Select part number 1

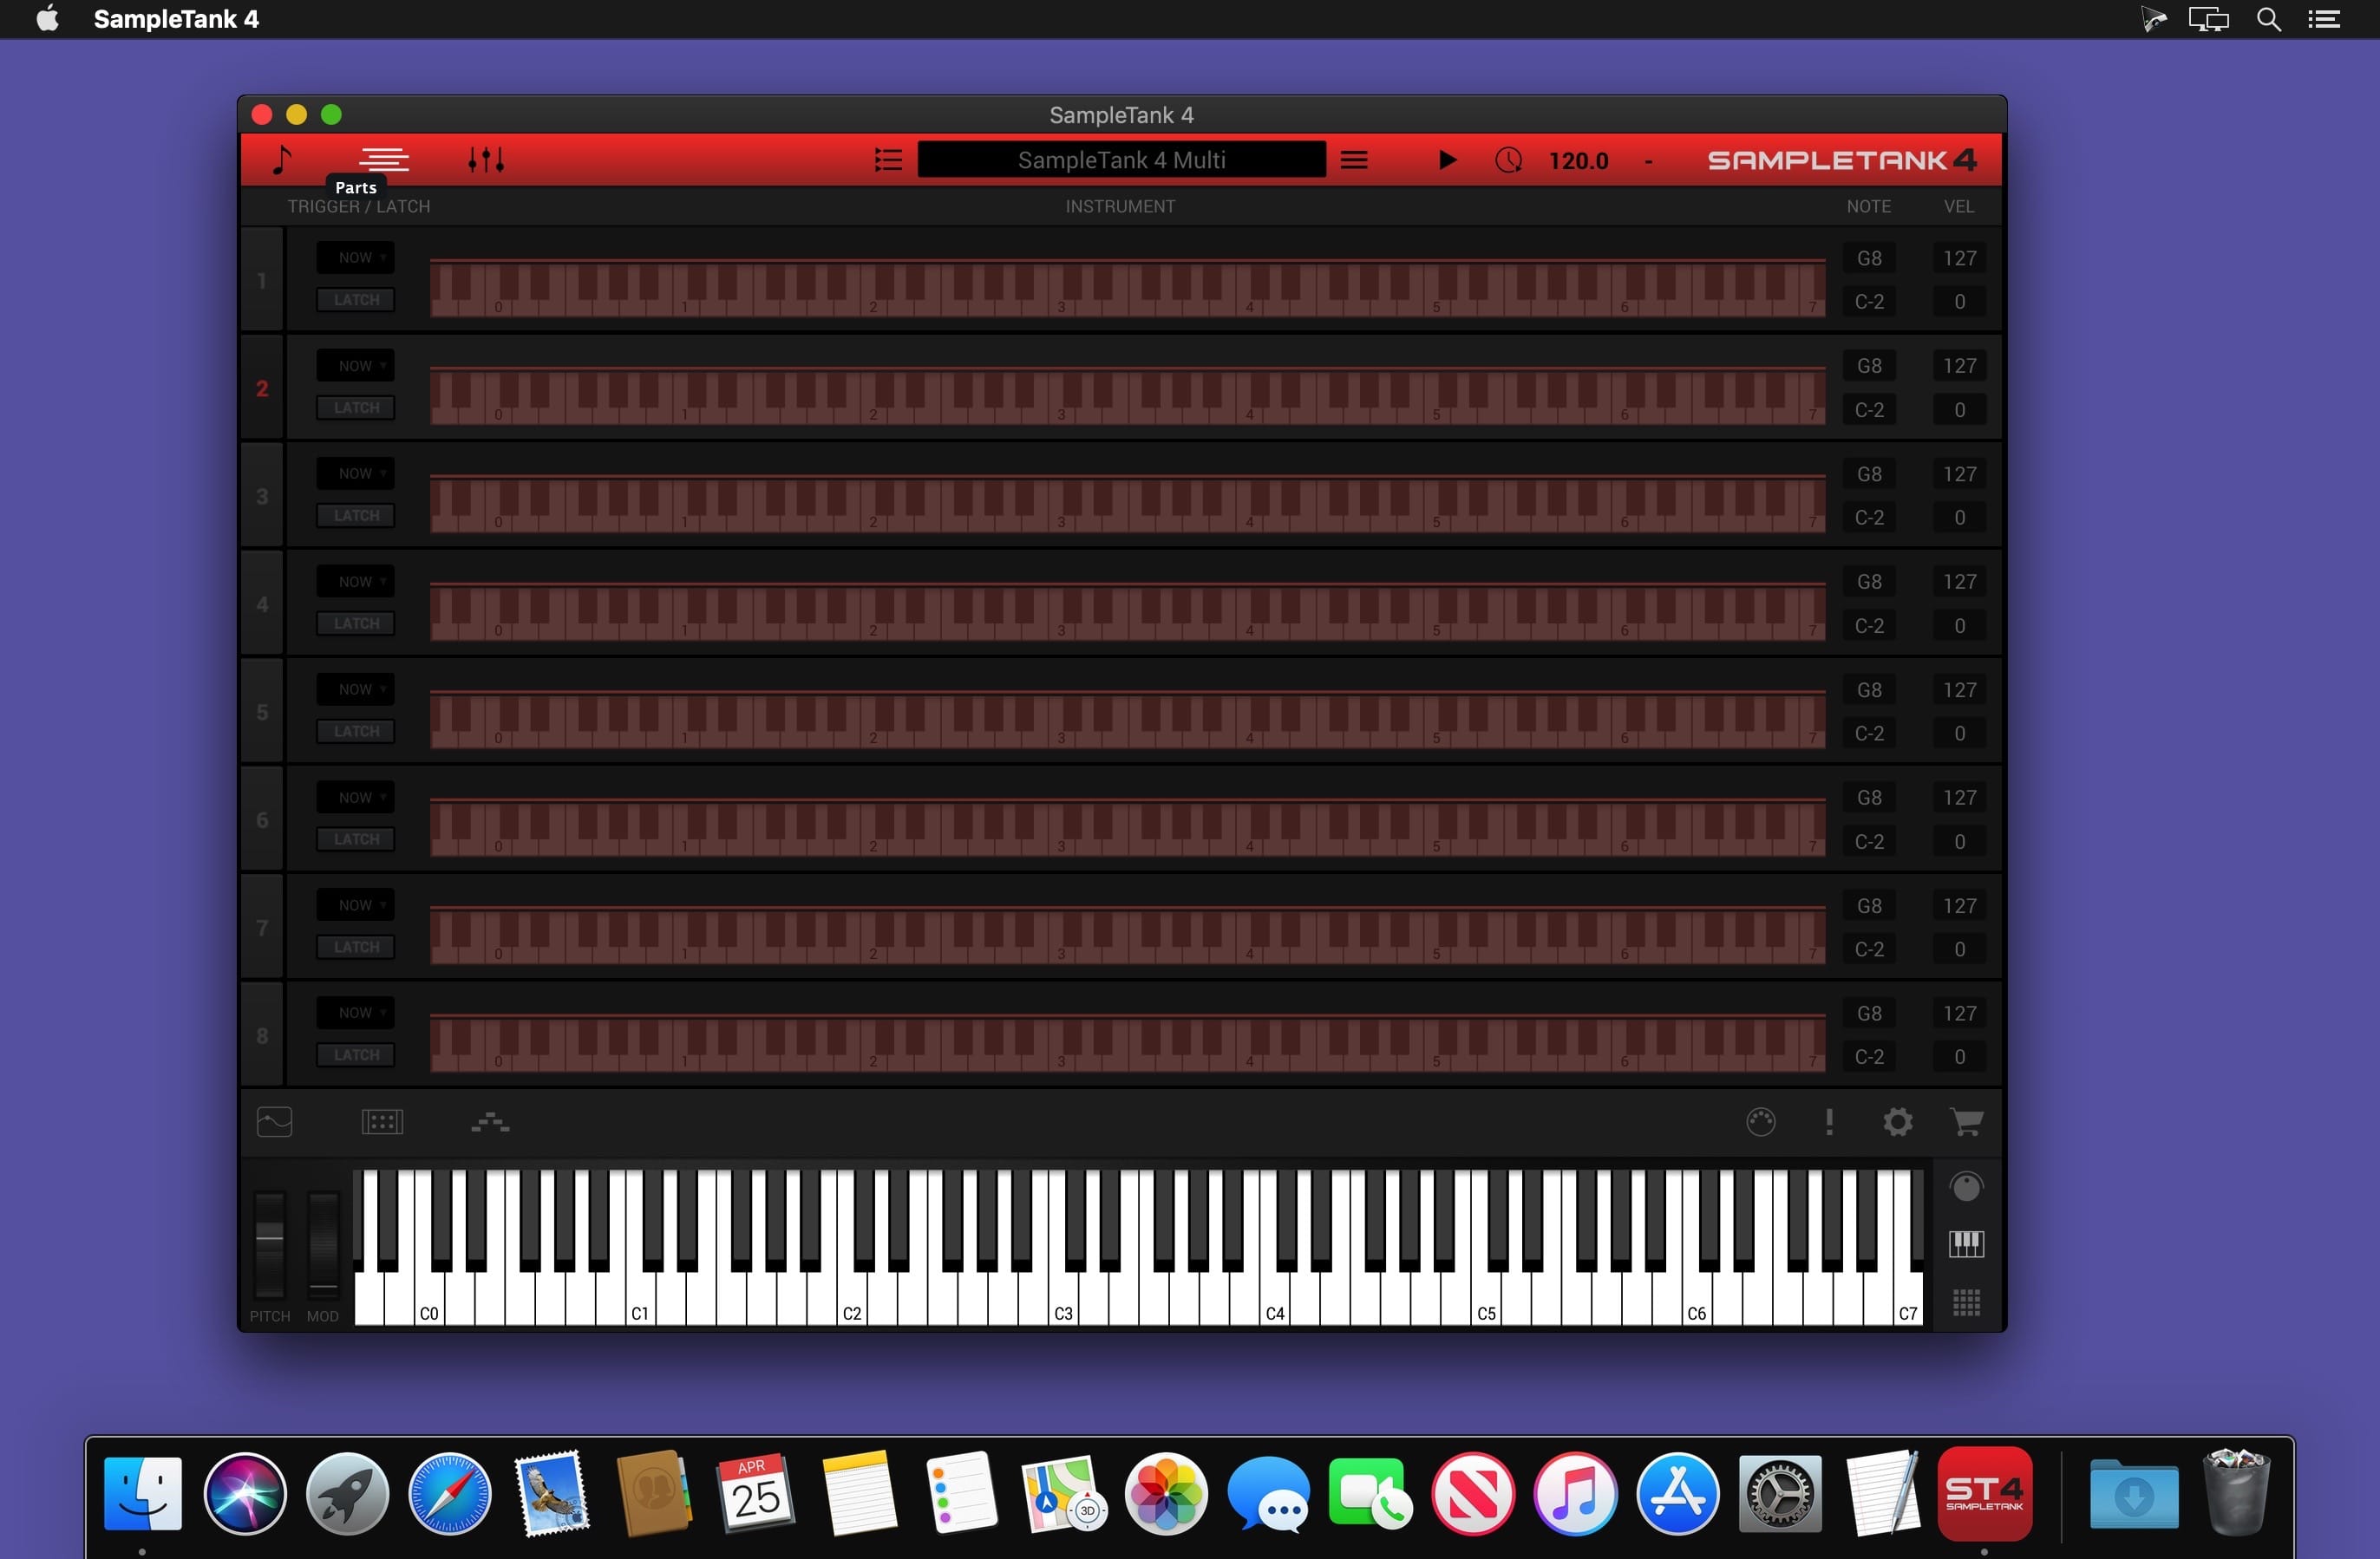[x=262, y=280]
